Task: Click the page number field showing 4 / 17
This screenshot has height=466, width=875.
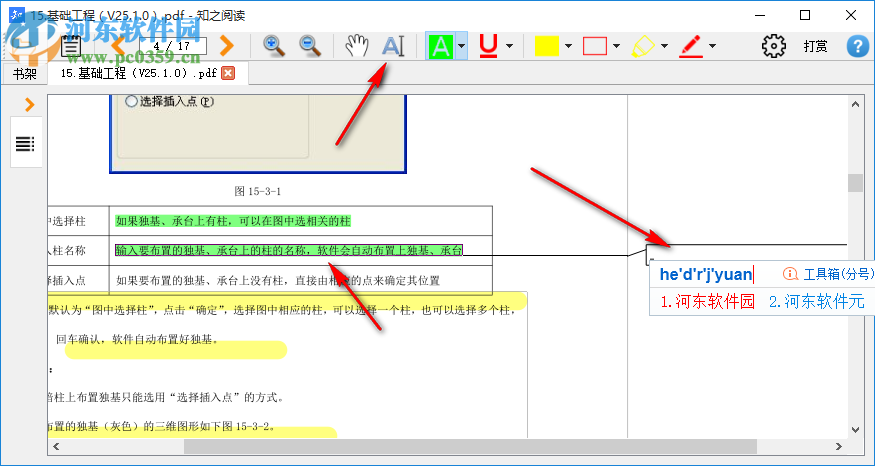Action: click(172, 46)
